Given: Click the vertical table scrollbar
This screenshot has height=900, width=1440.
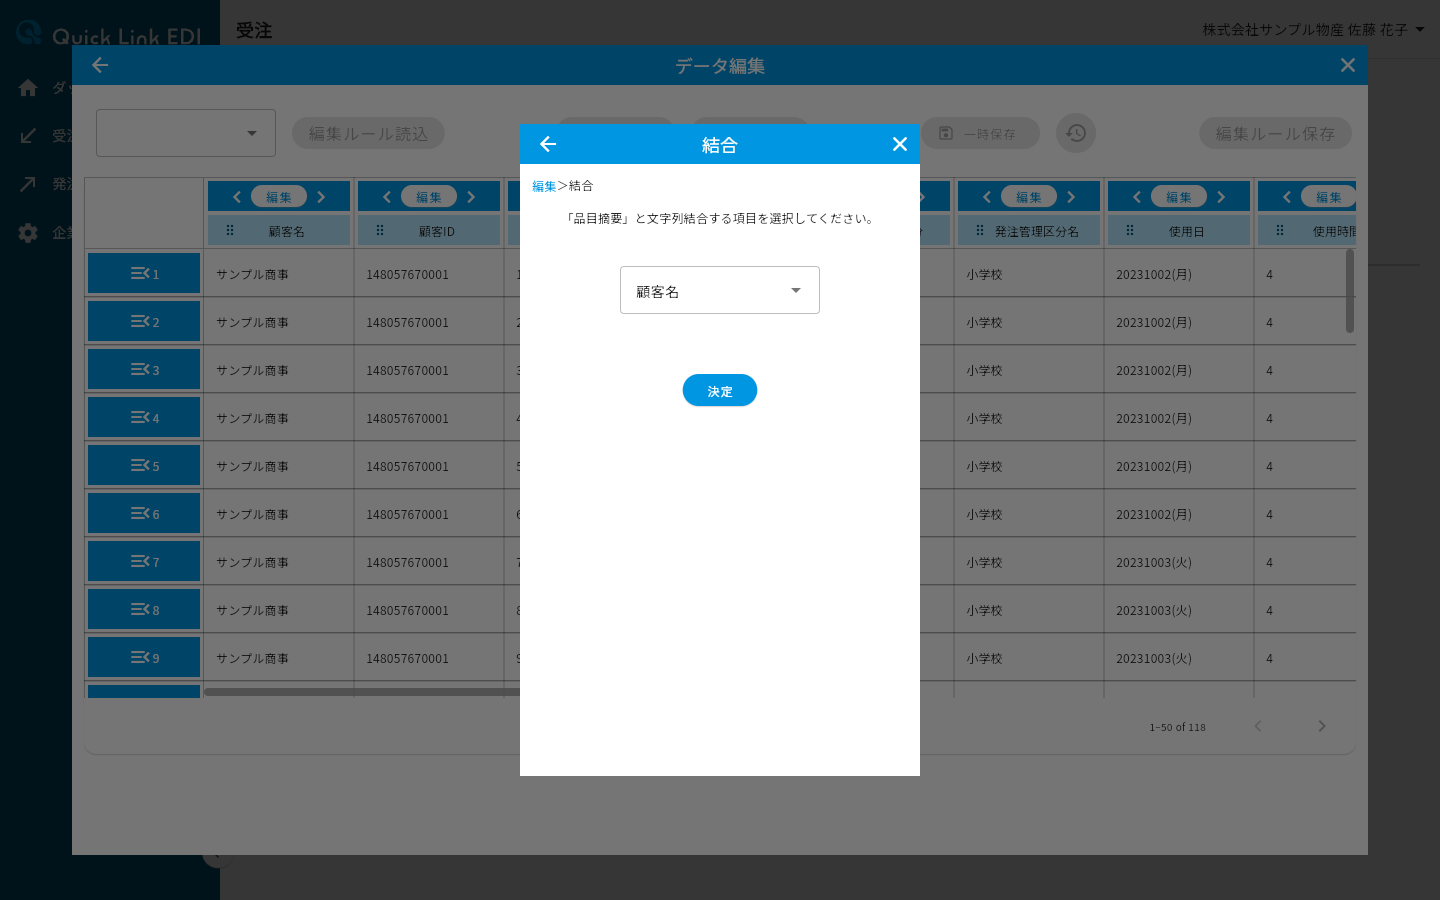Looking at the screenshot, I should pyautogui.click(x=1350, y=290).
